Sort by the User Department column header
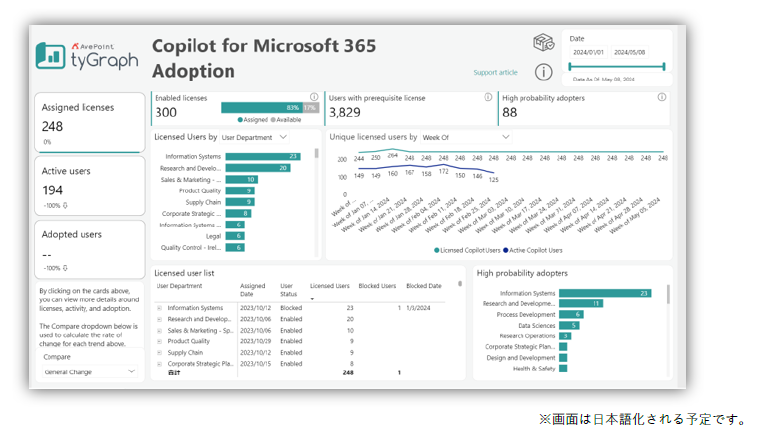The width and height of the screenshot is (758, 437). click(179, 286)
